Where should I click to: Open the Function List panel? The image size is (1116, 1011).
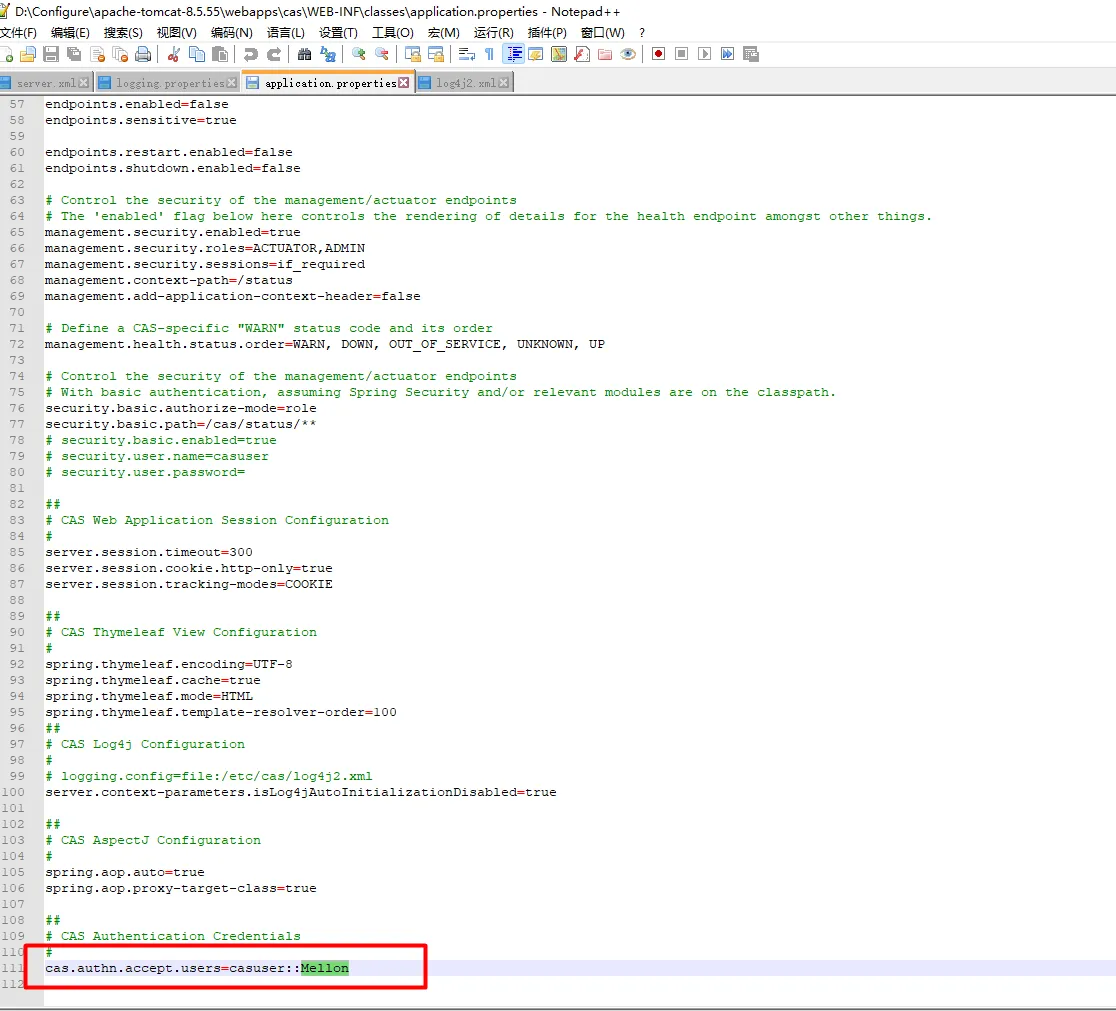582,54
